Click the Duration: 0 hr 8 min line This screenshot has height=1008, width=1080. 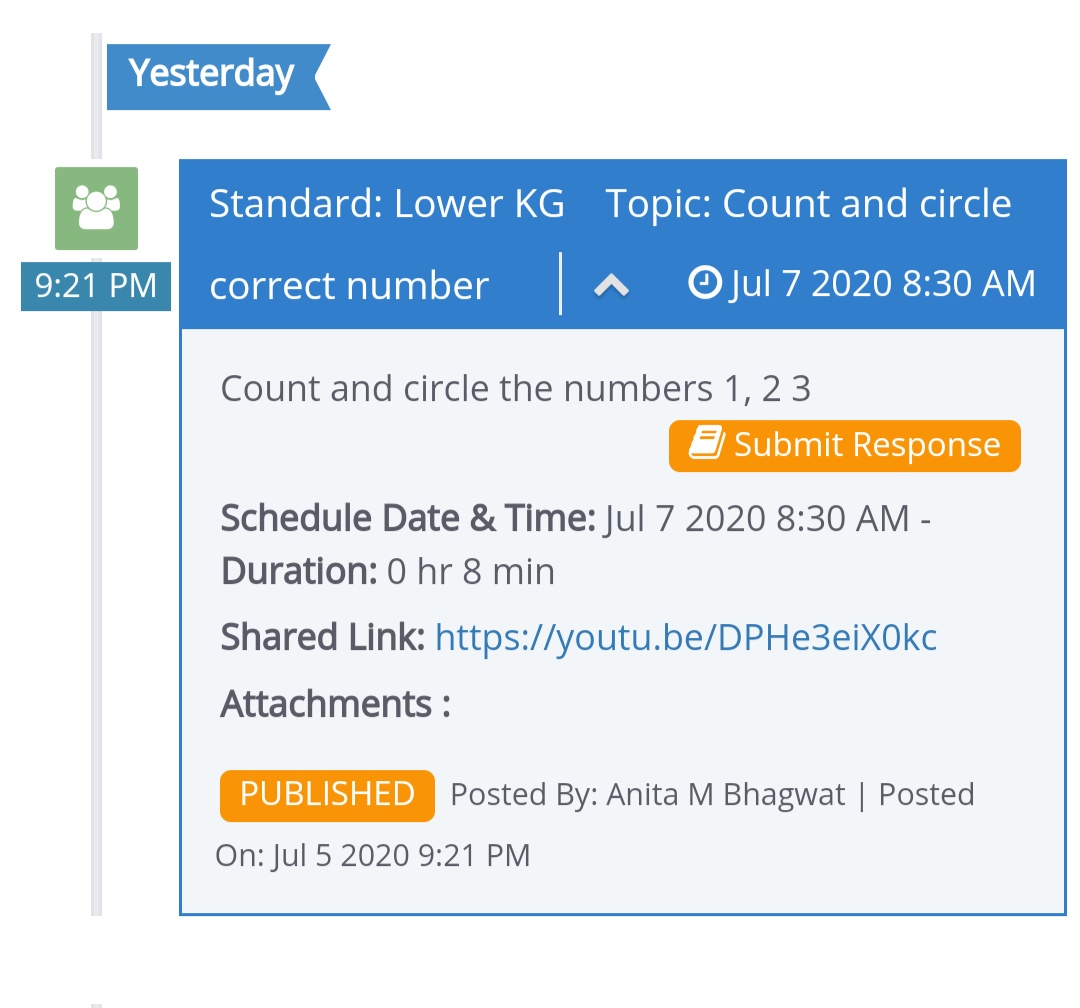pyautogui.click(x=388, y=571)
